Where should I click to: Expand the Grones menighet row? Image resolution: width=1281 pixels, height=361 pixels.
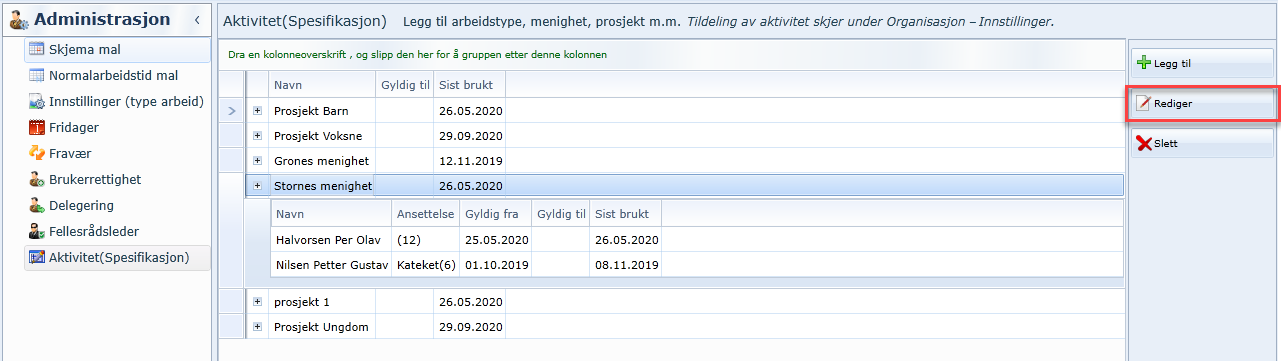coord(257,160)
